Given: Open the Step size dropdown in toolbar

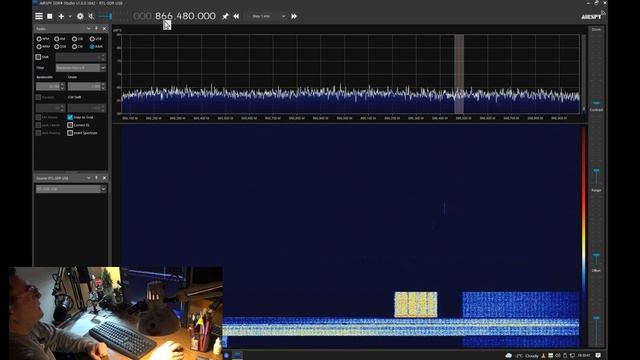Looking at the screenshot, I should pyautogui.click(x=269, y=16).
